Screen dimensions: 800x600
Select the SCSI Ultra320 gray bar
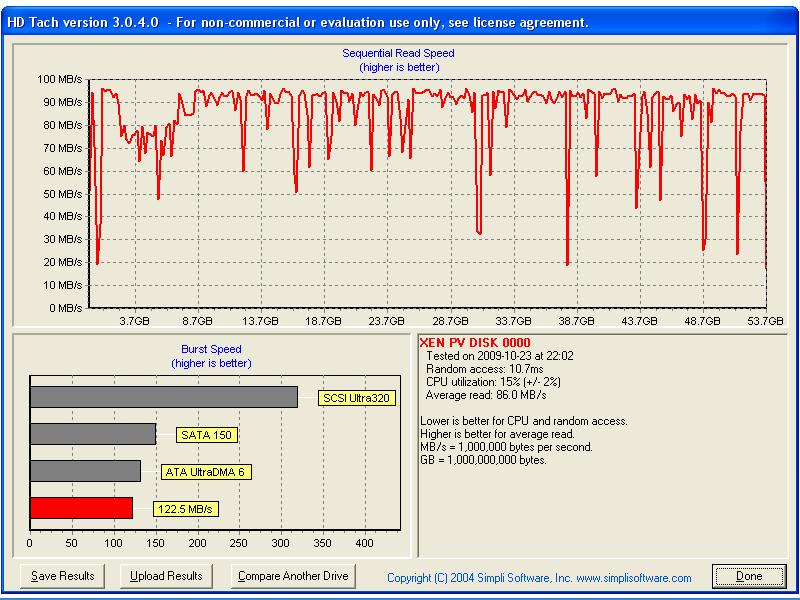163,397
